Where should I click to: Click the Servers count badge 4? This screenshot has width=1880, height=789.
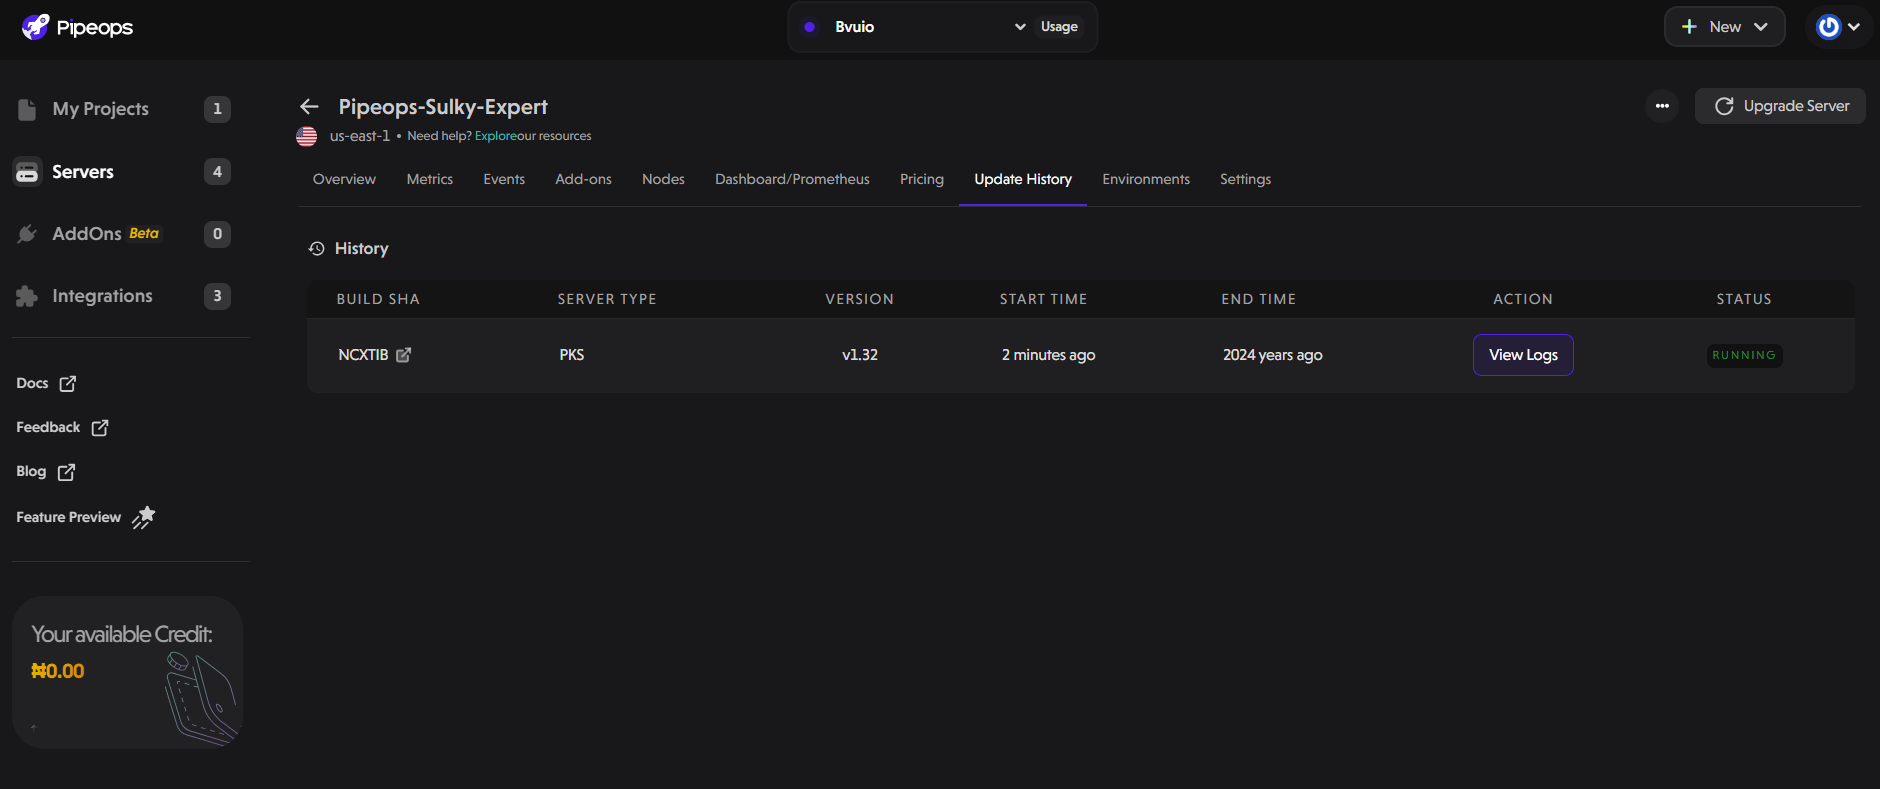pos(217,172)
